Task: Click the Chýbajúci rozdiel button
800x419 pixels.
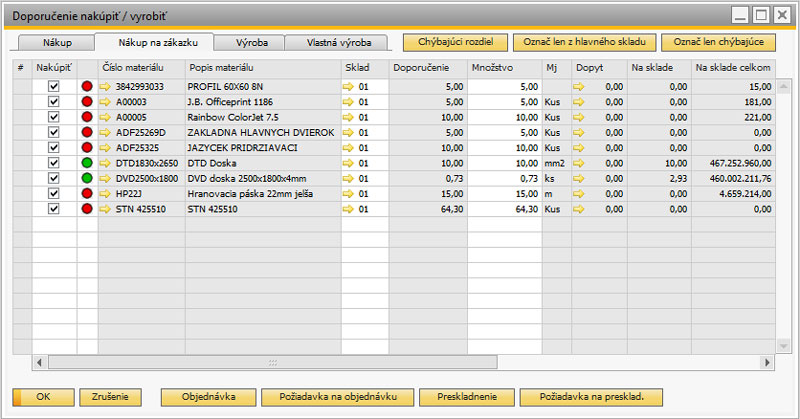Action: 455,43
